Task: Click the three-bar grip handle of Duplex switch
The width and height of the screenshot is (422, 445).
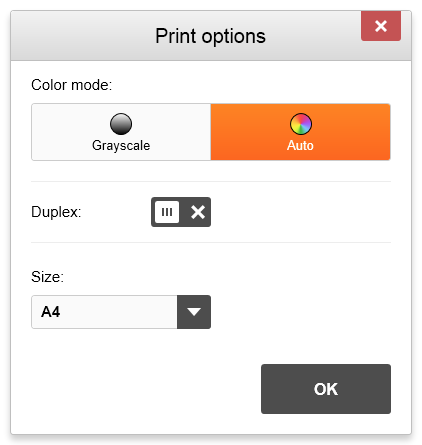Action: 167,212
